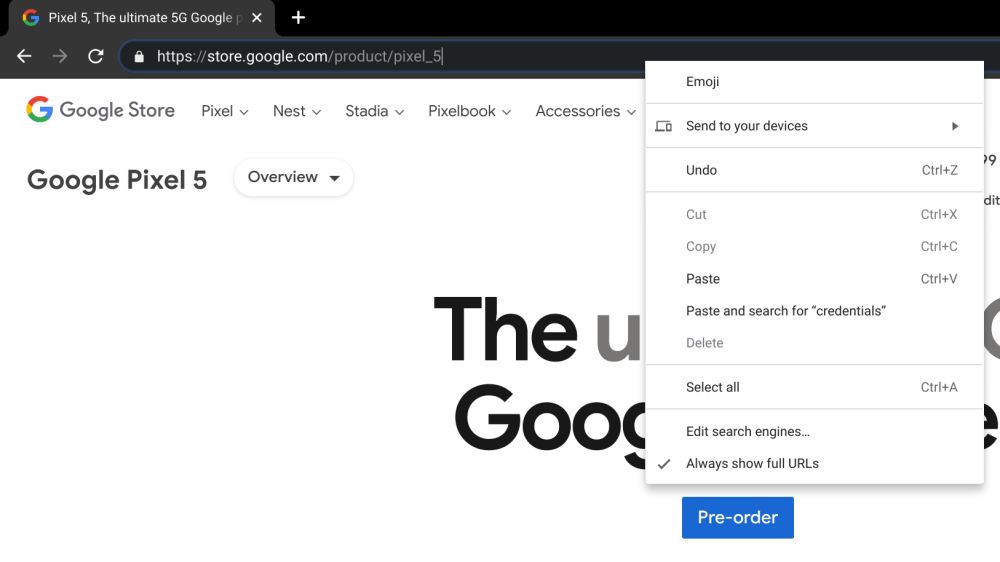Toggle Always show full URLs option
The image size is (1000, 562).
pos(752,464)
